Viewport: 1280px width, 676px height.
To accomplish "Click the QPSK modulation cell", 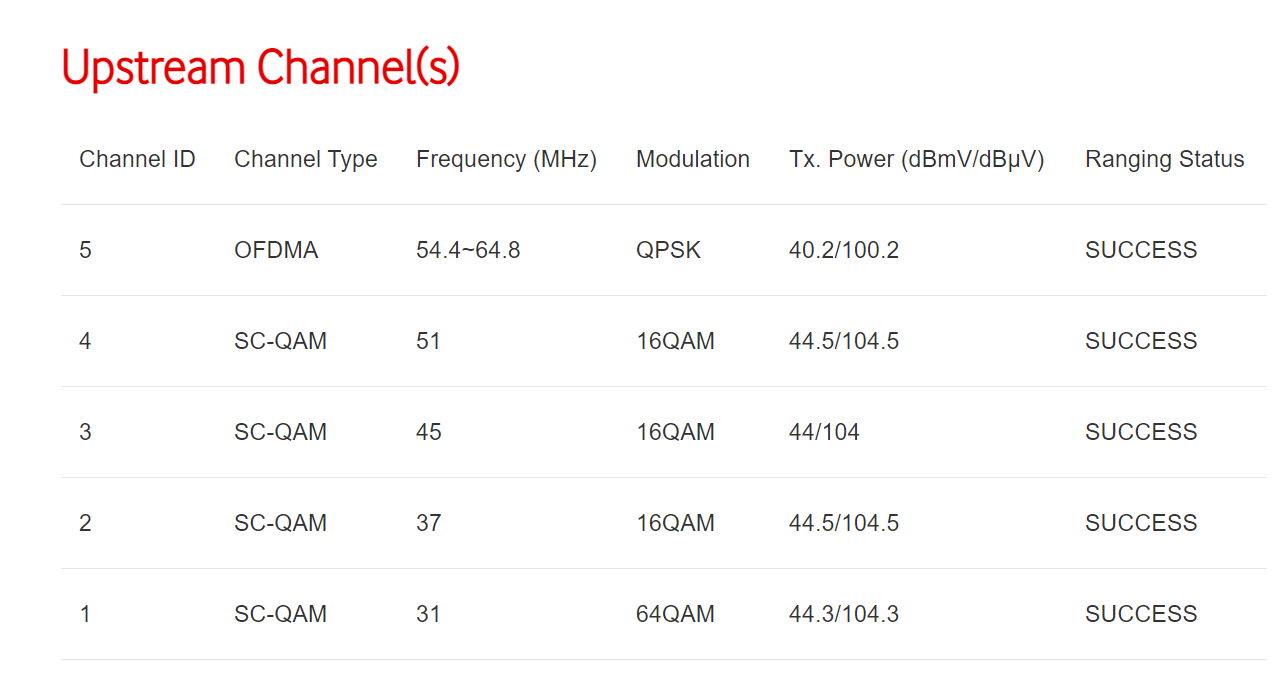I will click(x=668, y=250).
